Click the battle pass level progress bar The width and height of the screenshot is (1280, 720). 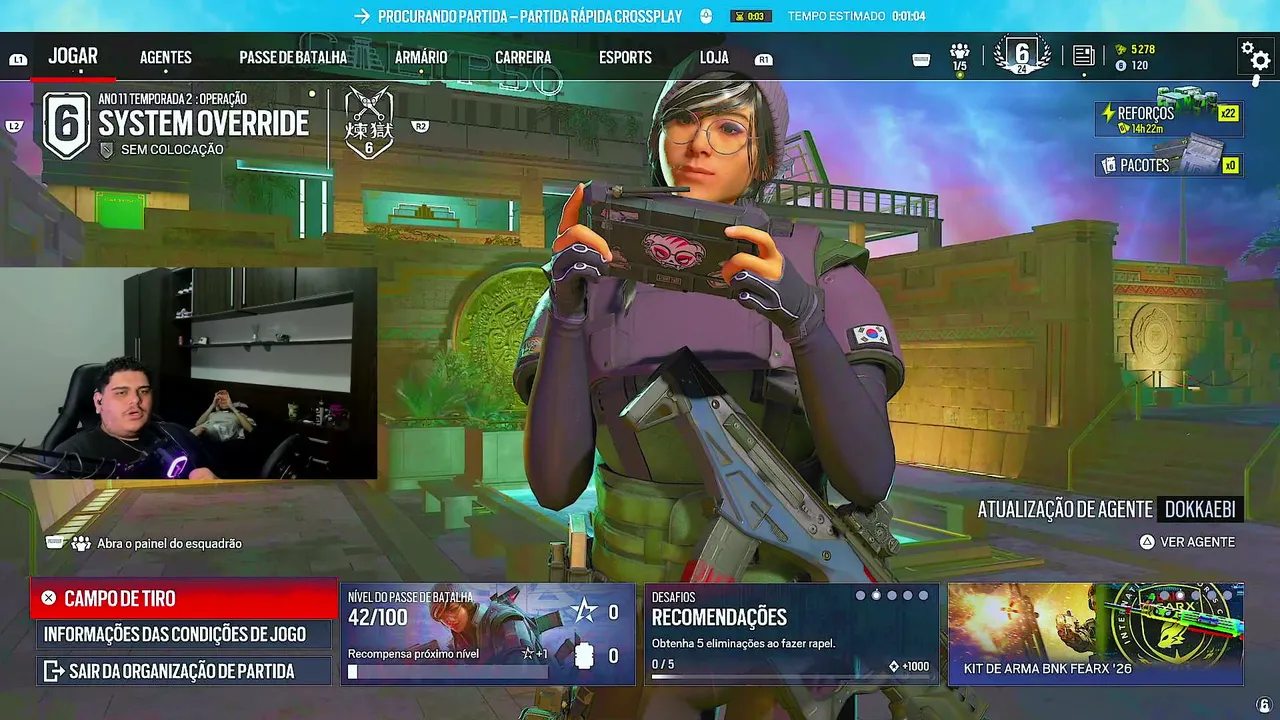tap(447, 673)
